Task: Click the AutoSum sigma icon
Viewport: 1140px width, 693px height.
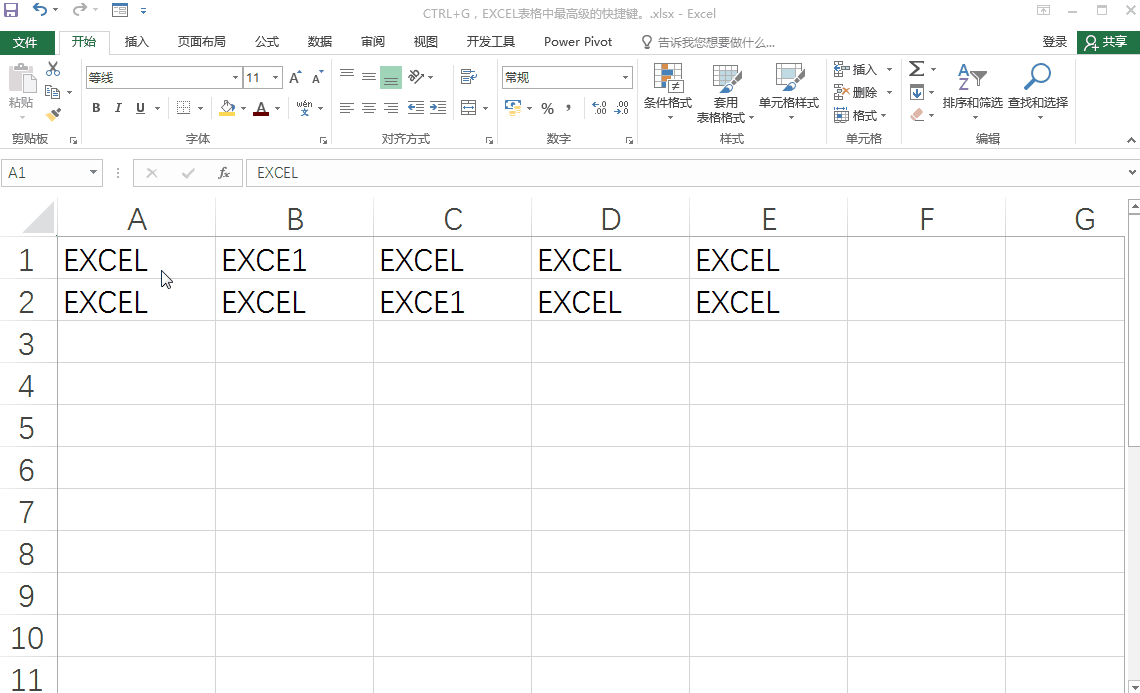Action: [x=917, y=69]
